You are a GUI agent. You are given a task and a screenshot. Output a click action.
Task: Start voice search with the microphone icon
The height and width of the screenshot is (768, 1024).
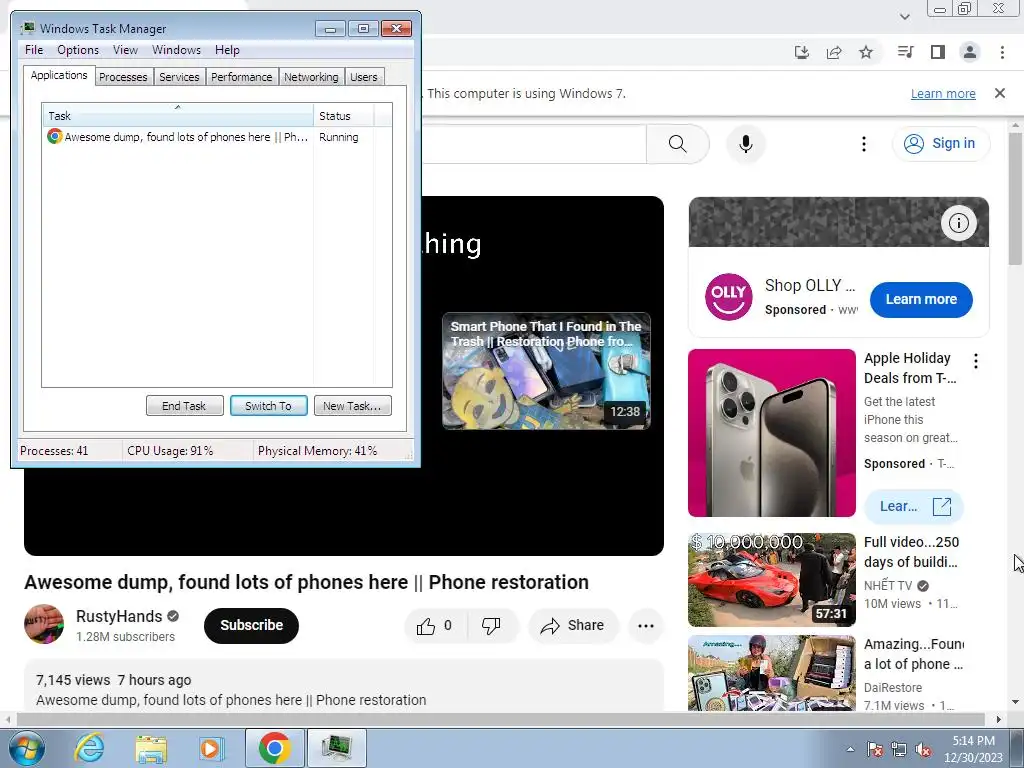pyautogui.click(x=746, y=144)
